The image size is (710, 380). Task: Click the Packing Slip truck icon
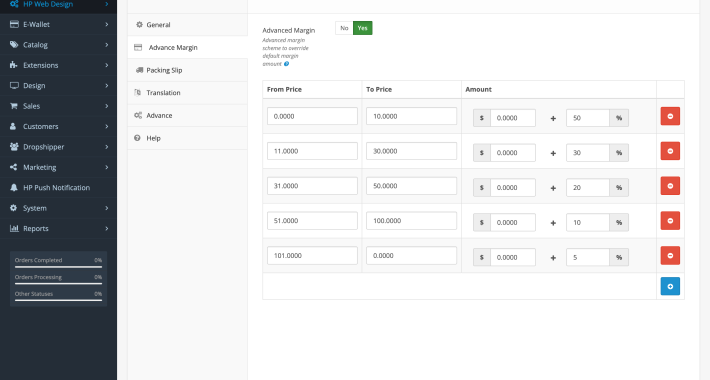[x=139, y=70]
